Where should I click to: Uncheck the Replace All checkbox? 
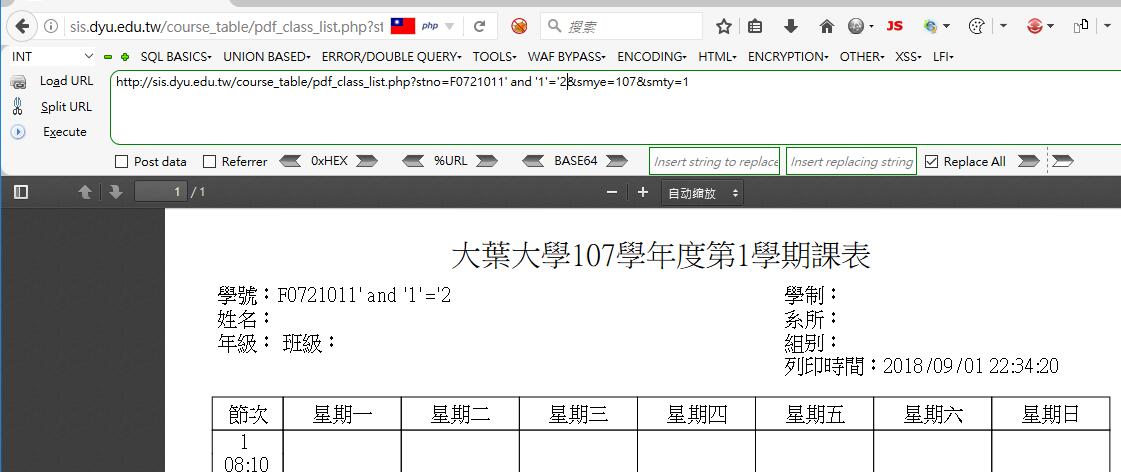931,162
